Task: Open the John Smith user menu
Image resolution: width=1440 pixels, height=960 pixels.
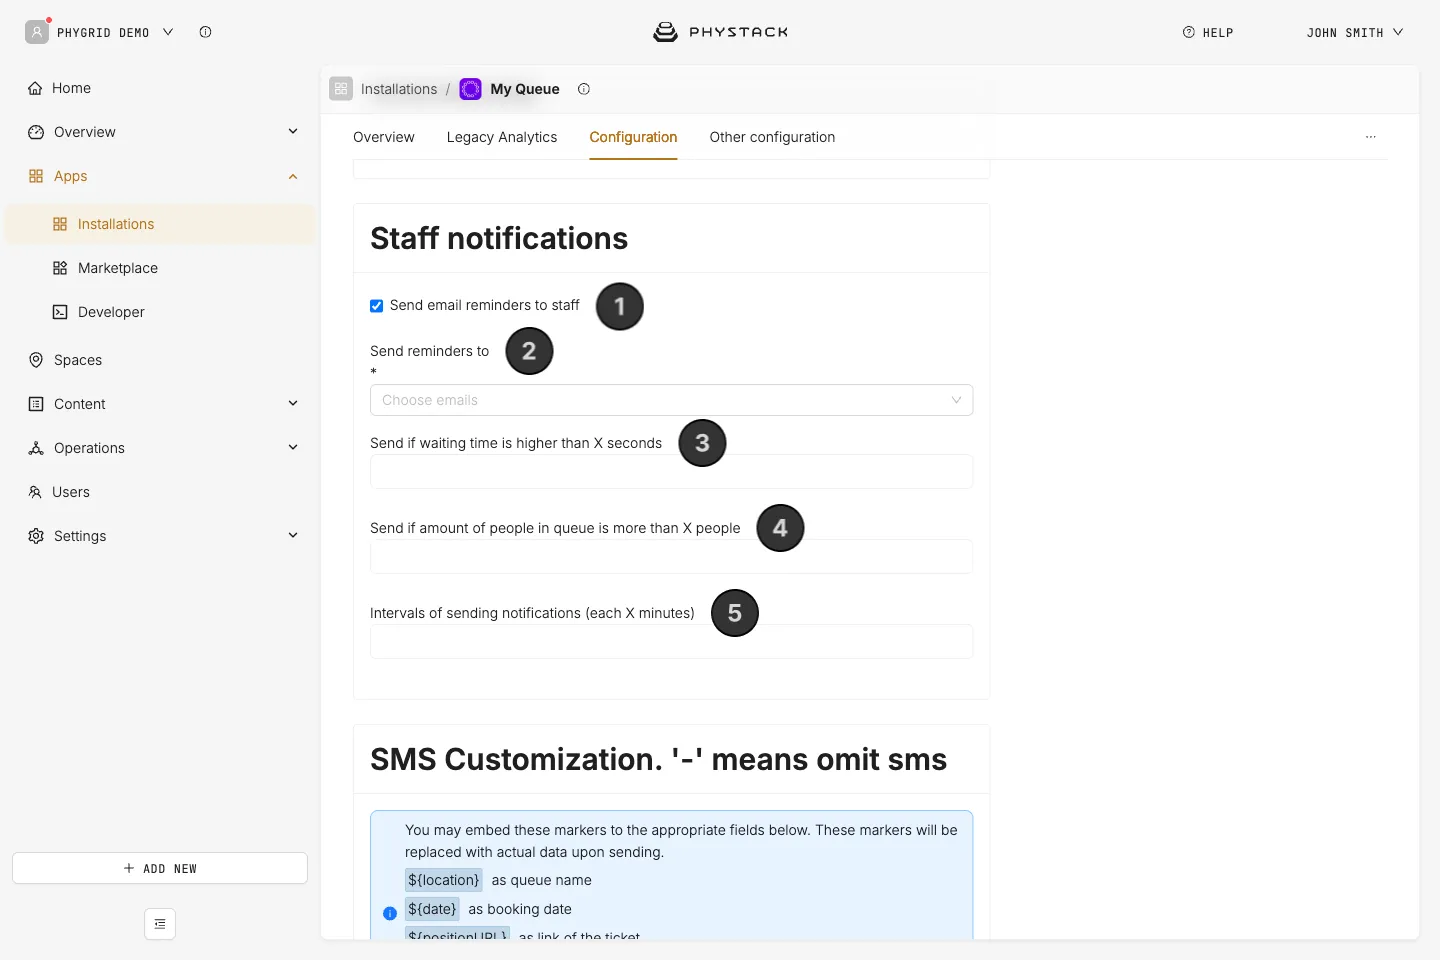Action: (x=1355, y=32)
